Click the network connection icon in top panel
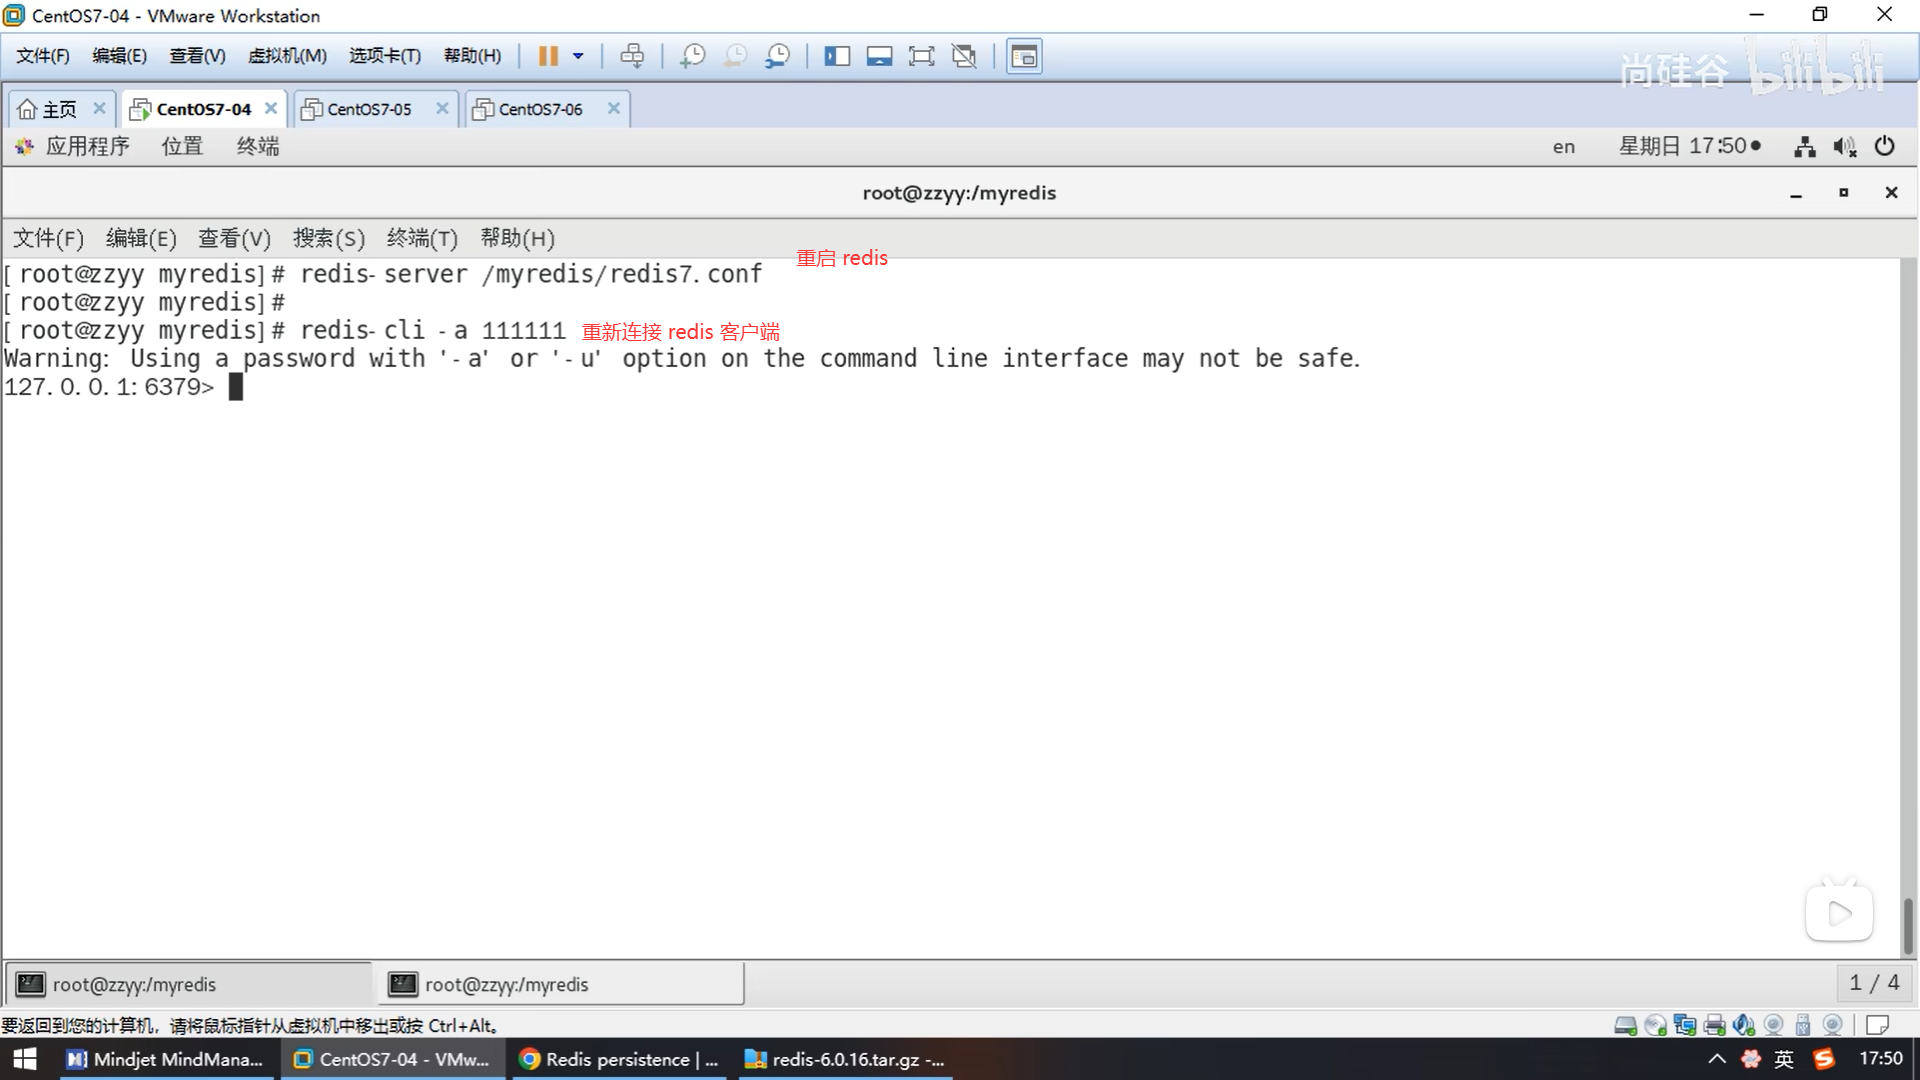This screenshot has width=1920, height=1080. click(1804, 147)
